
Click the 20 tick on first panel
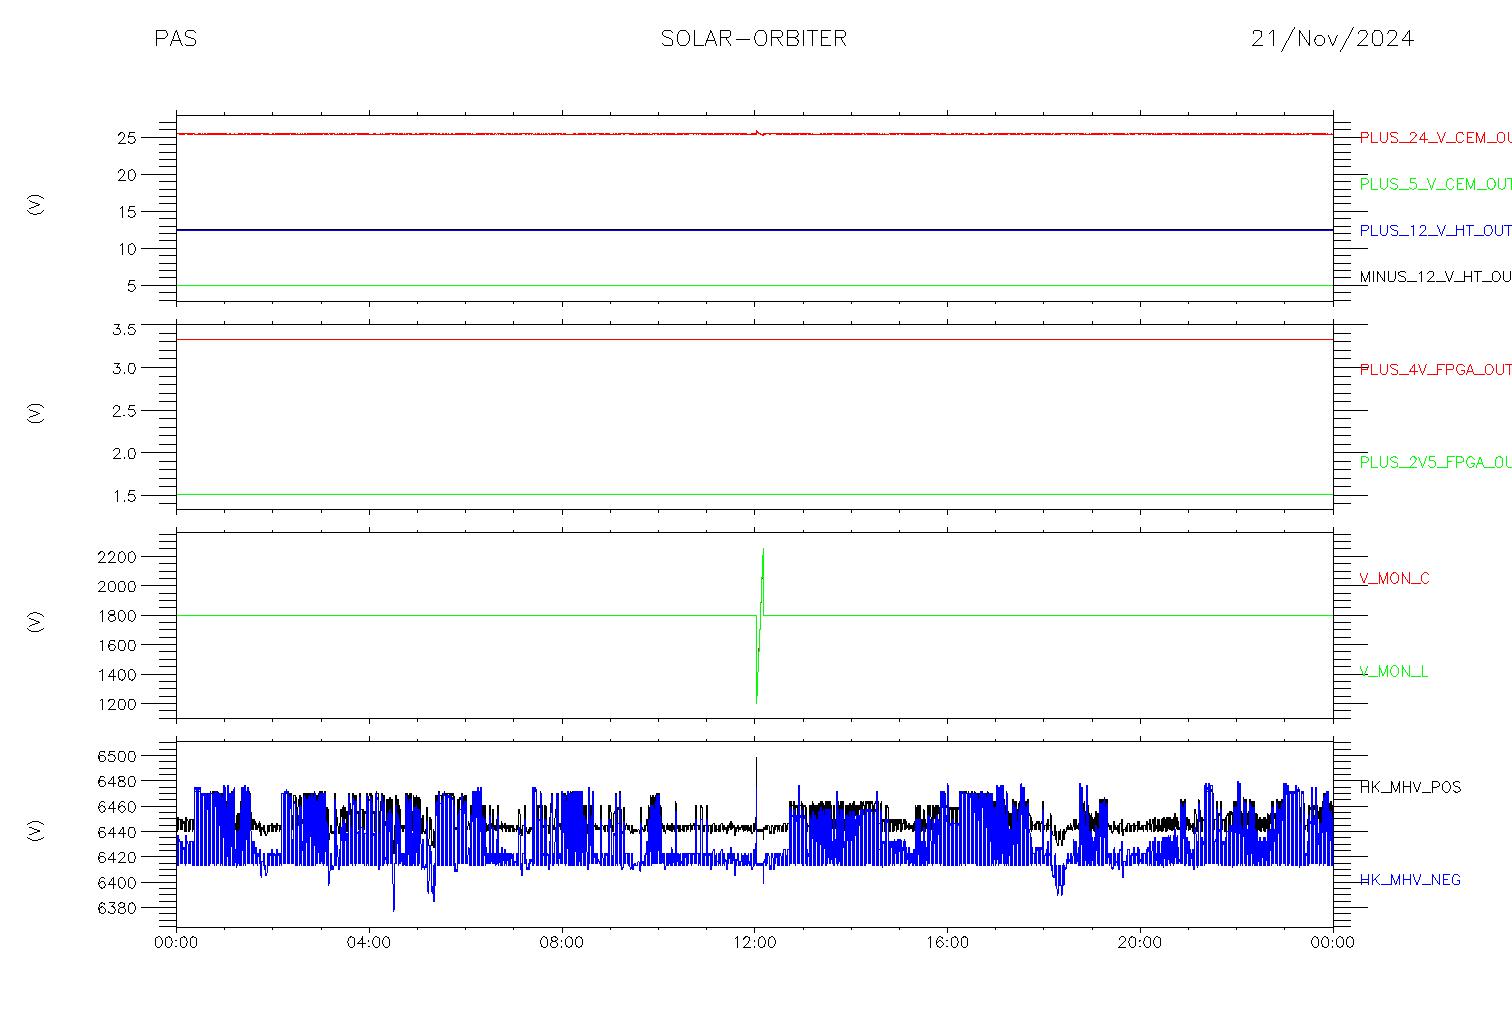[x=127, y=175]
